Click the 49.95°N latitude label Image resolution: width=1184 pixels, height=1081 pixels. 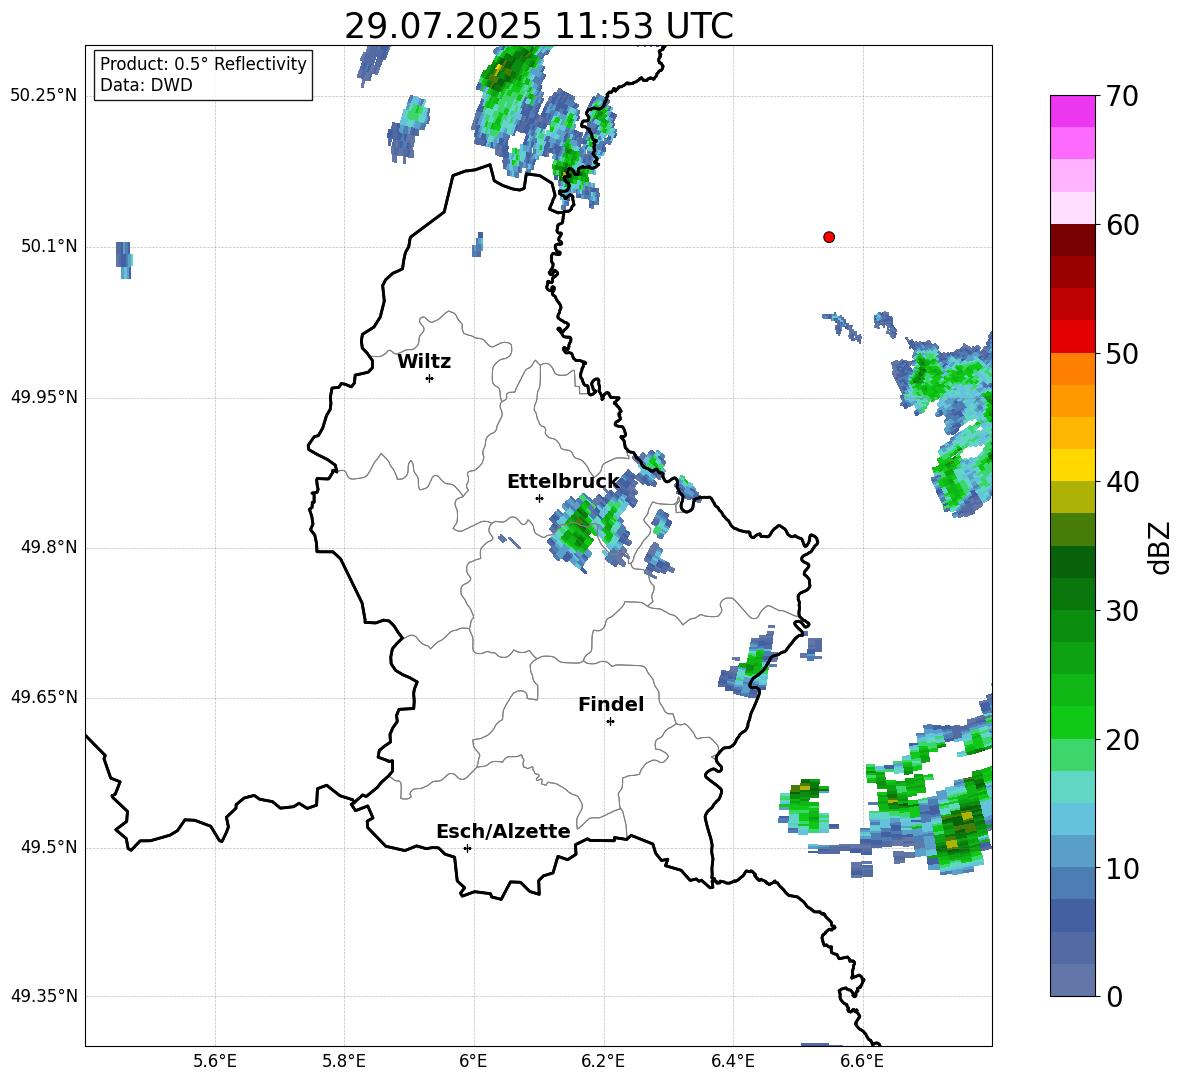pos(44,397)
